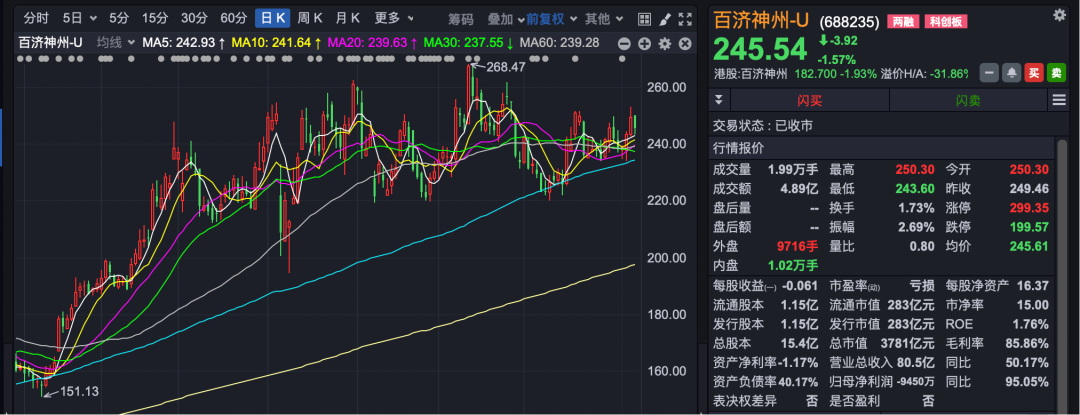
Task: Click the 百济神州-U chart title label
Action: (50, 43)
